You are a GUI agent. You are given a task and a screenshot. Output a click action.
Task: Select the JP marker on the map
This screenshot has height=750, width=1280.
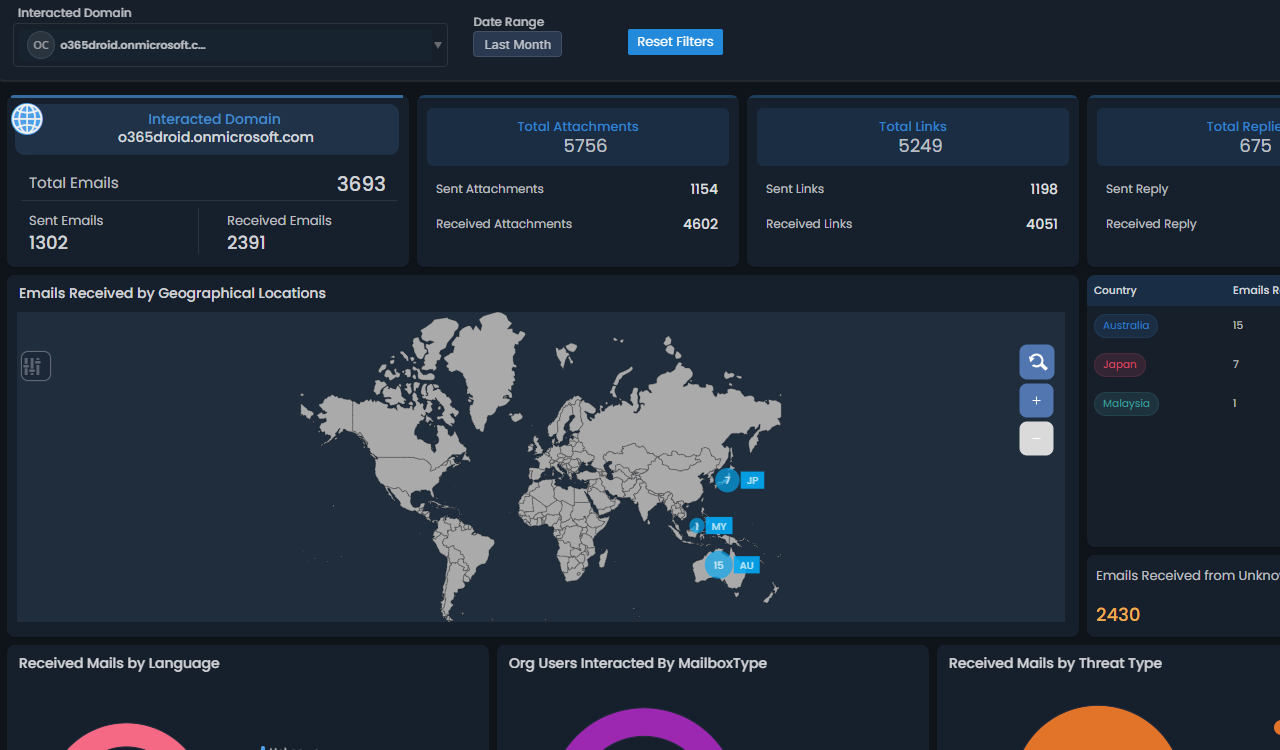coord(752,480)
